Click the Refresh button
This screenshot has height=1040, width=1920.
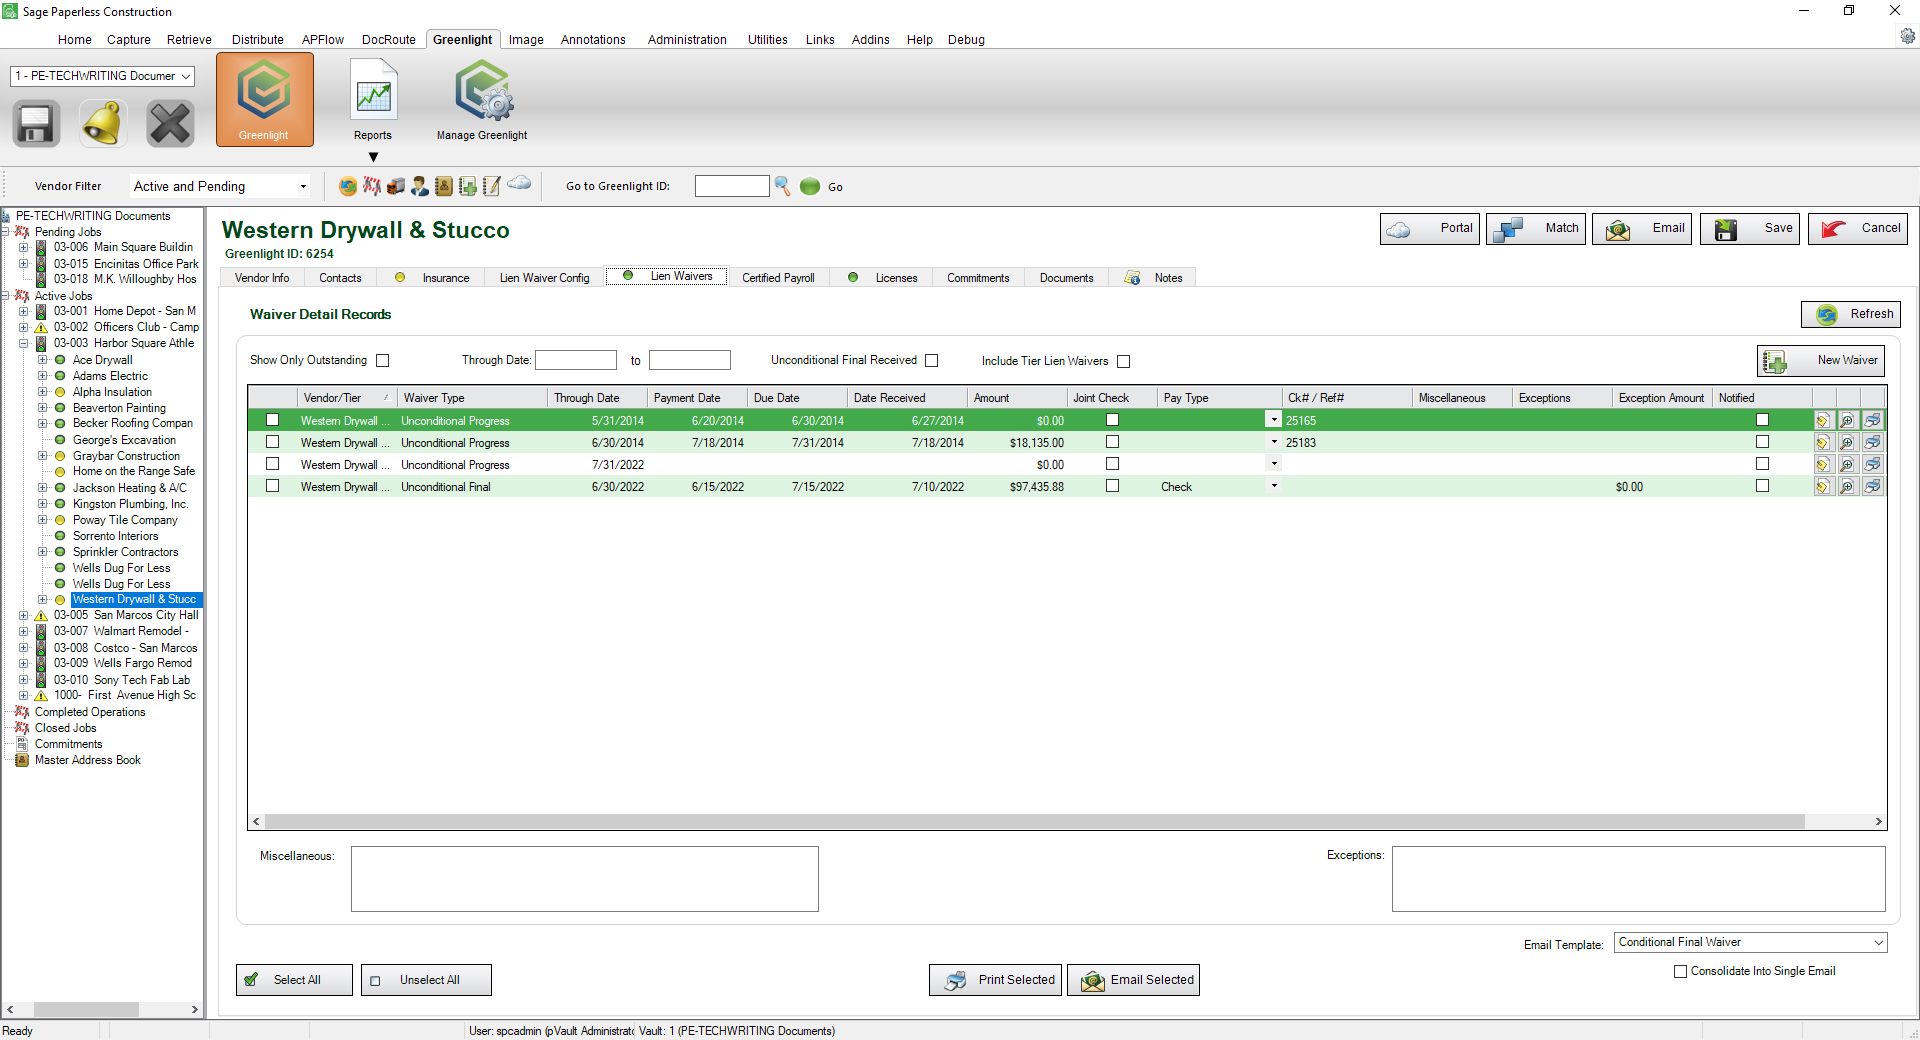[x=1851, y=314]
